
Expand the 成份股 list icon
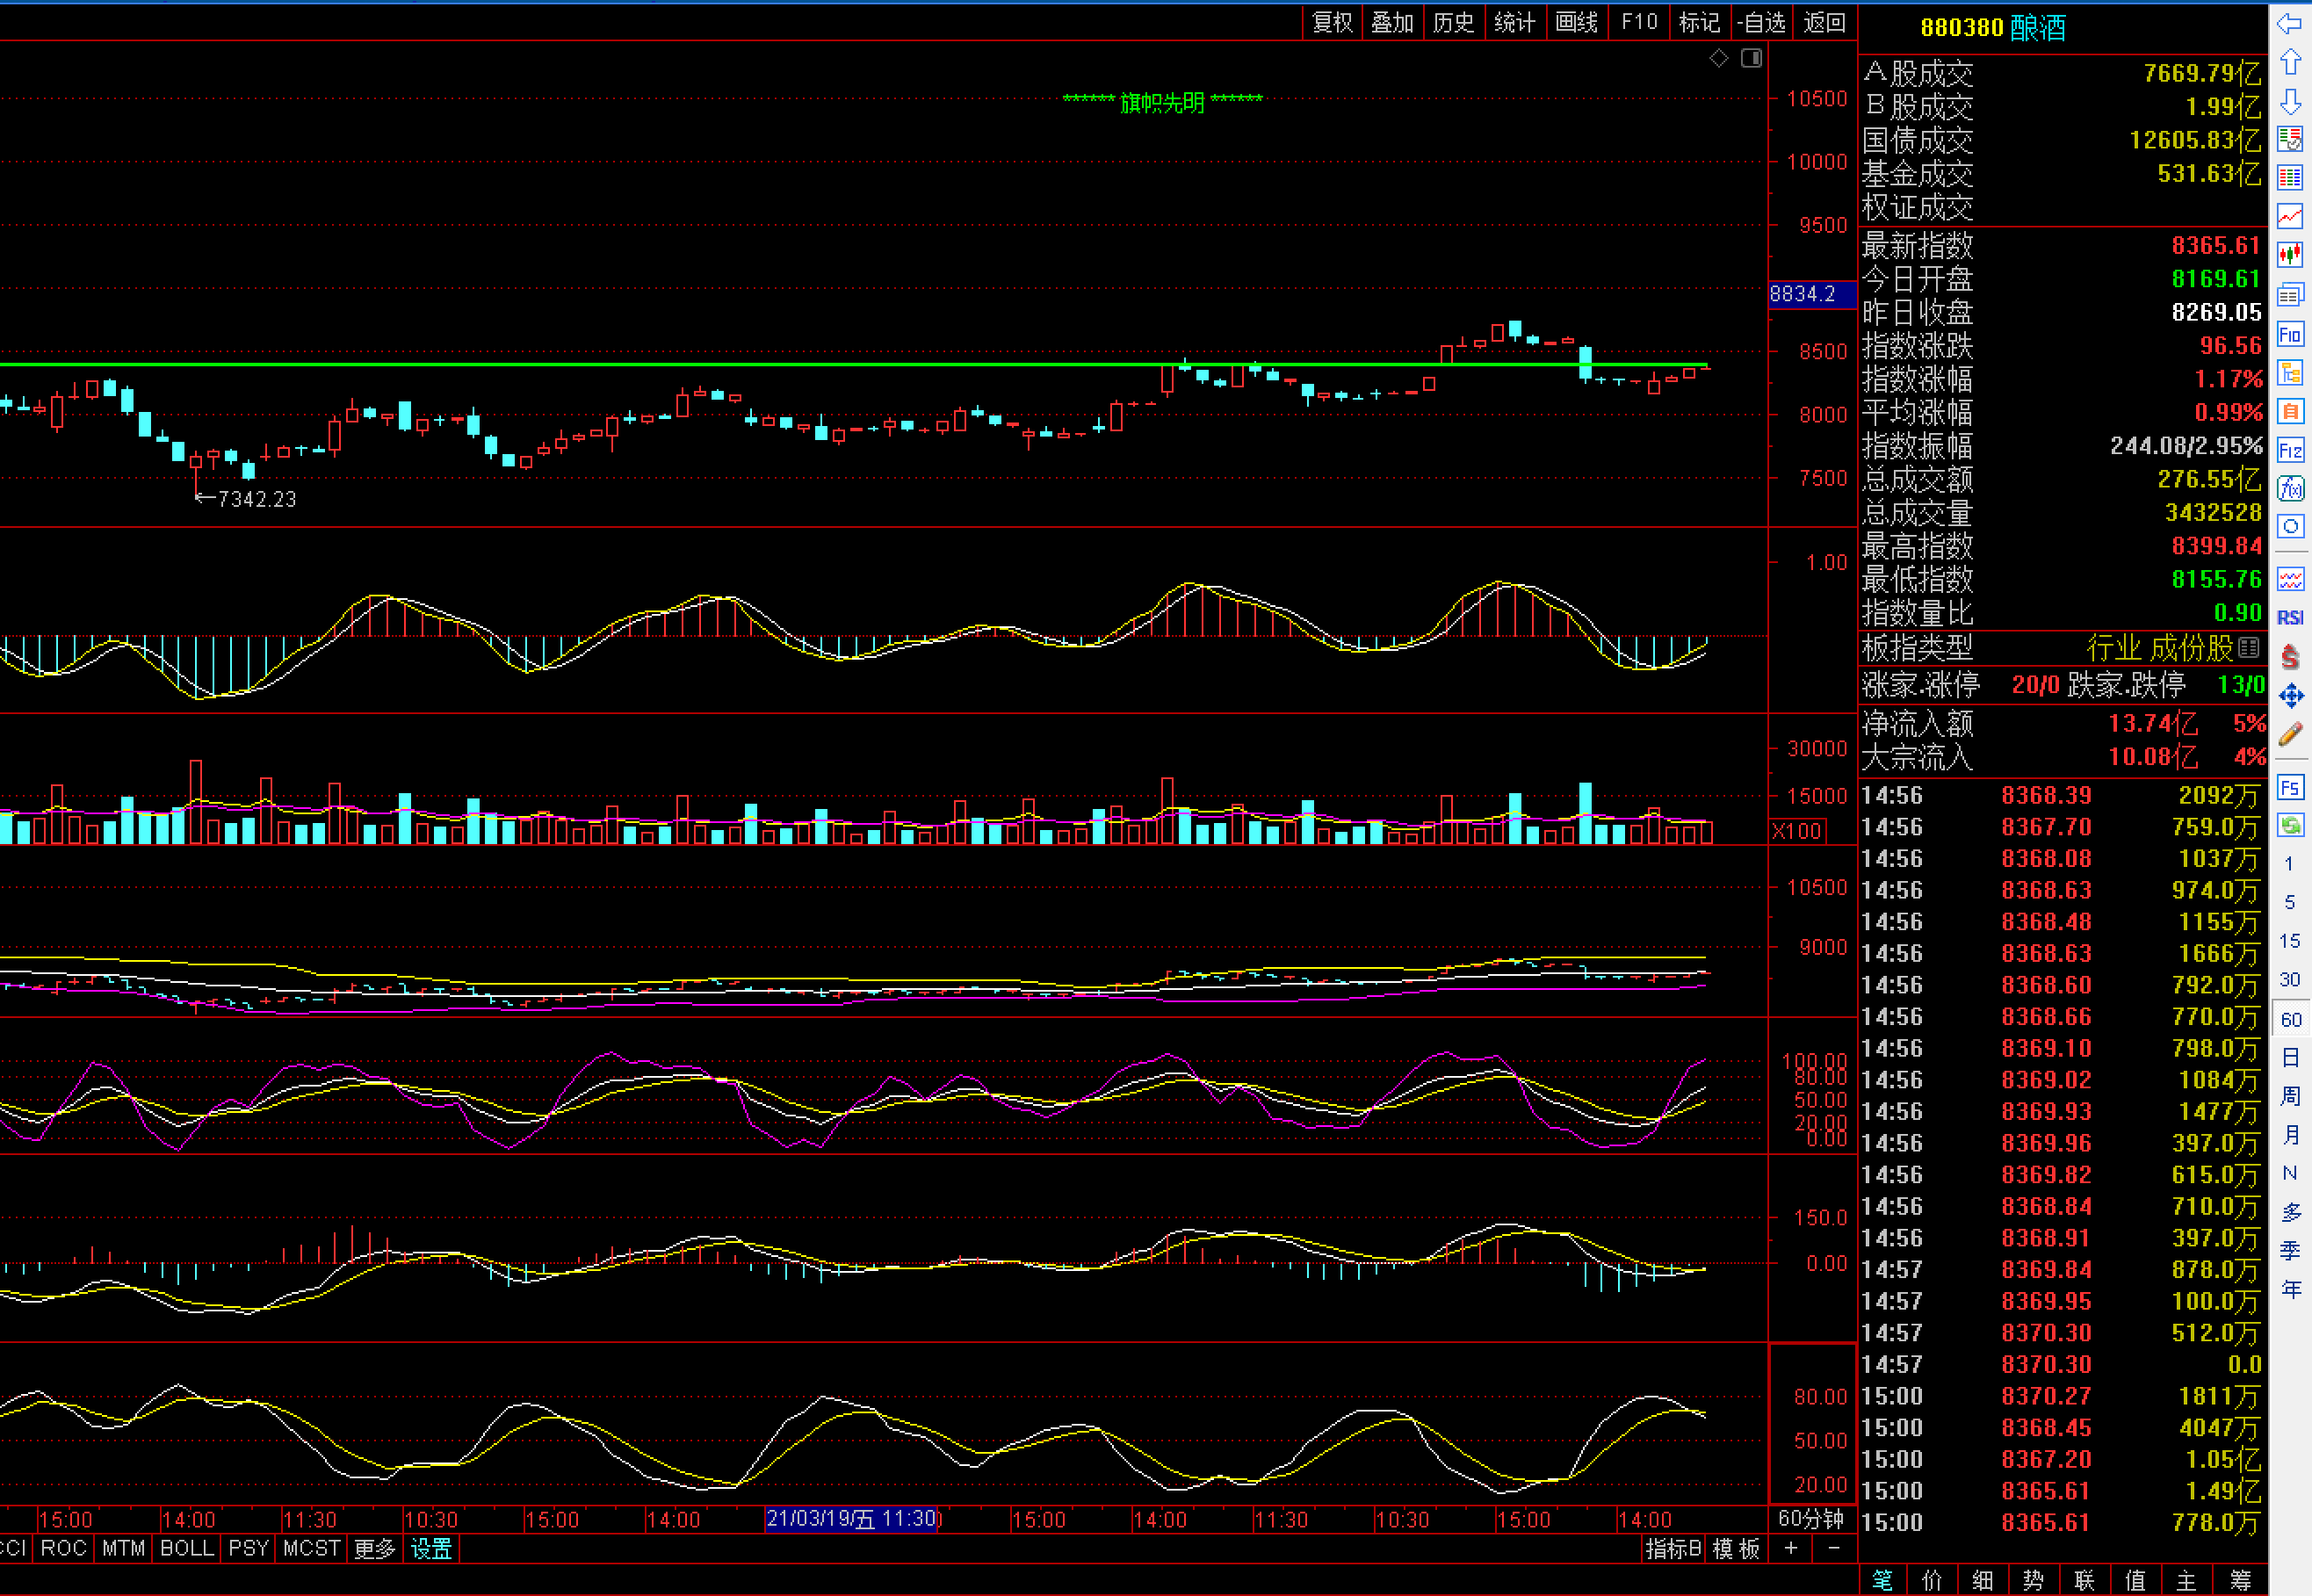[2248, 648]
